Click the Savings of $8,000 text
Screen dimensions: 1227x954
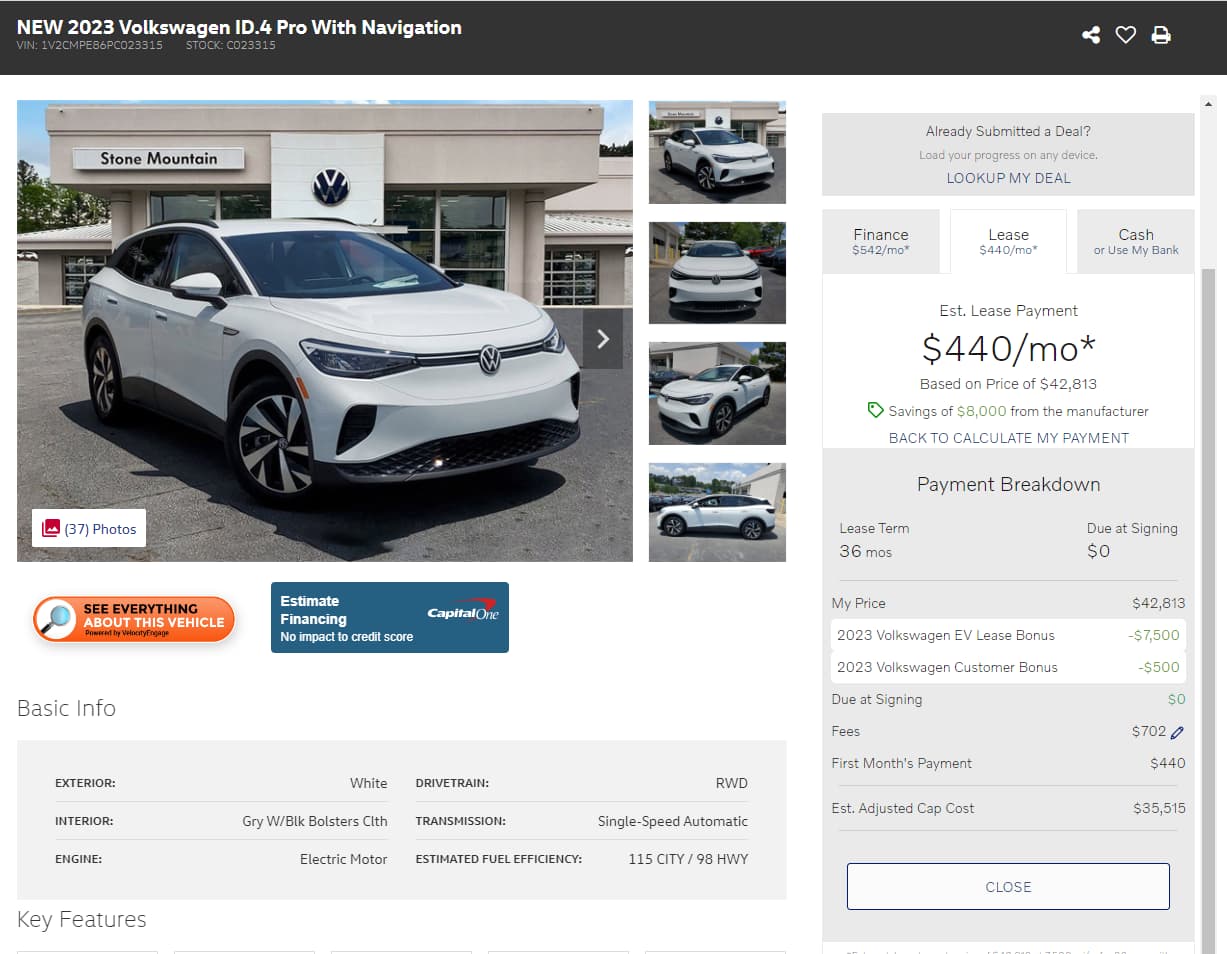pos(1019,411)
